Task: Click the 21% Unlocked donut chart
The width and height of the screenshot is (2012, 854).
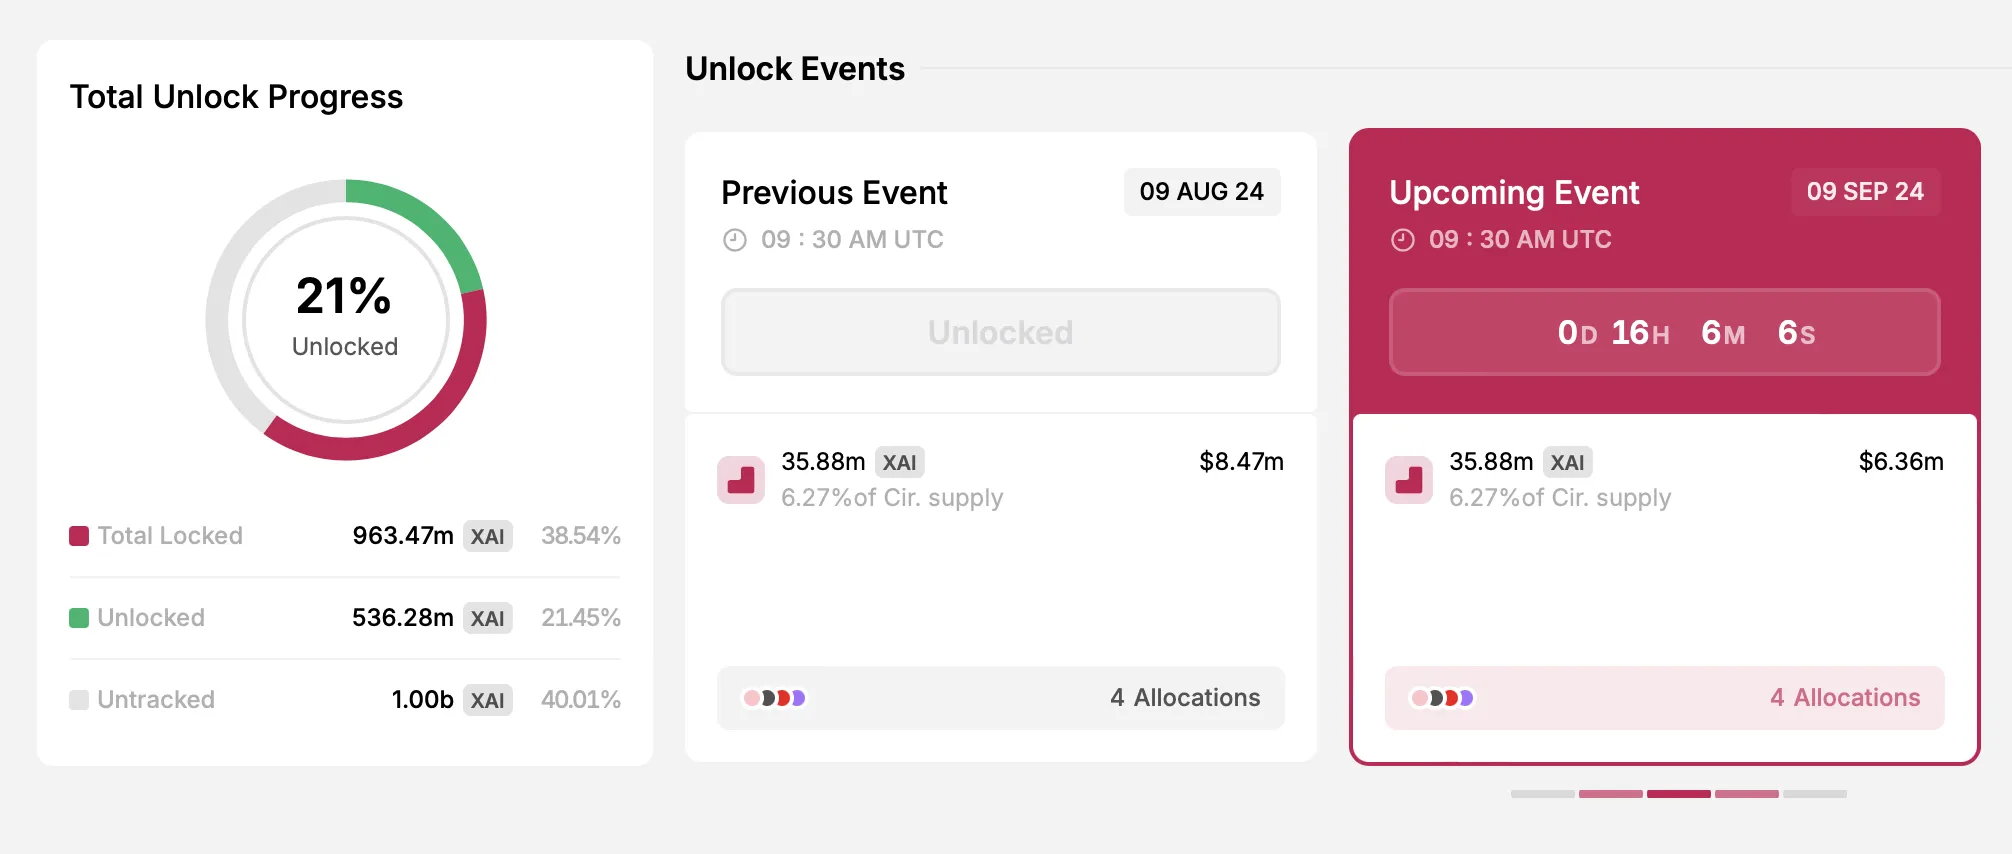Action: pos(346,320)
